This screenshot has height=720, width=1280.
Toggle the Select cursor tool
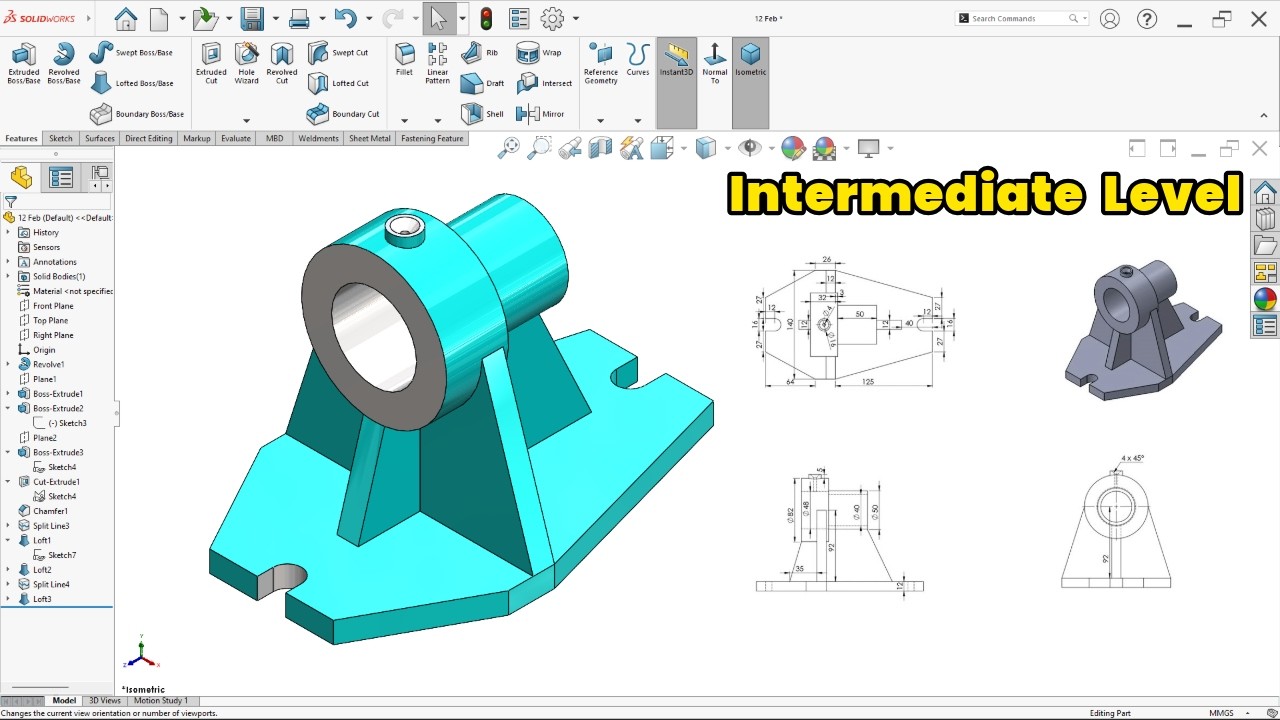(439, 18)
